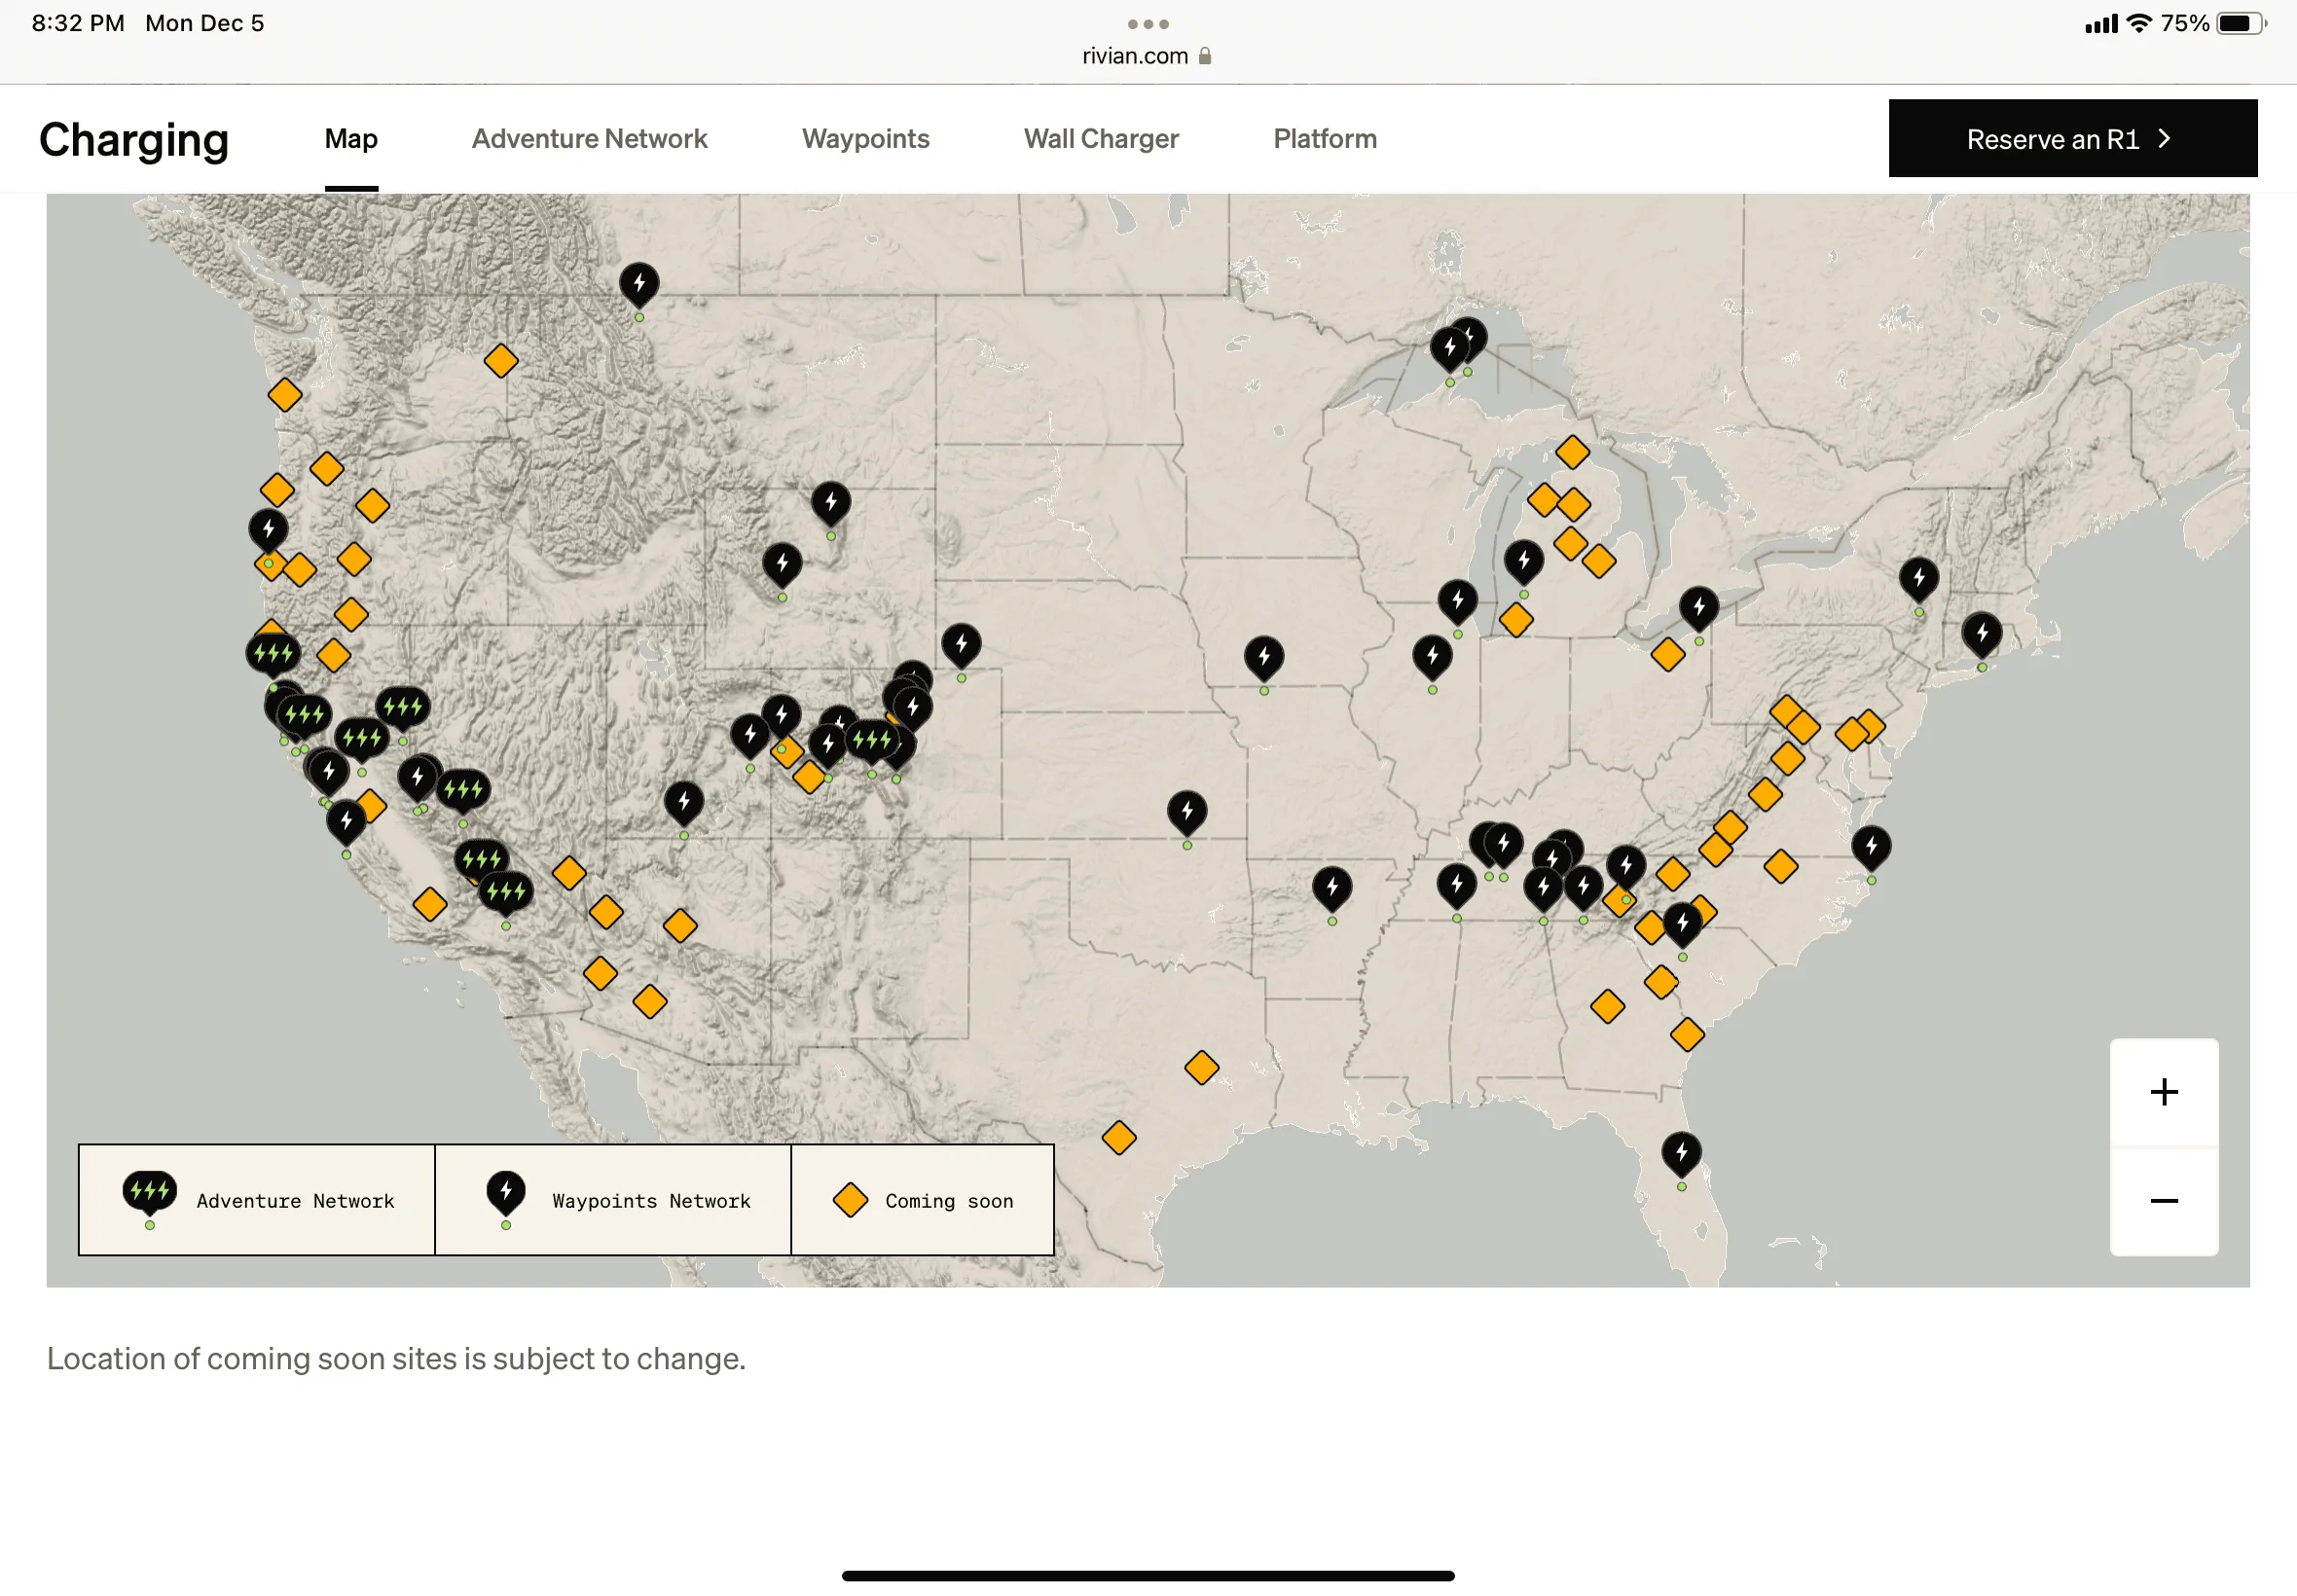Open the three-dot multitasking menu
Screen dimensions: 2297x1596
point(1148,24)
